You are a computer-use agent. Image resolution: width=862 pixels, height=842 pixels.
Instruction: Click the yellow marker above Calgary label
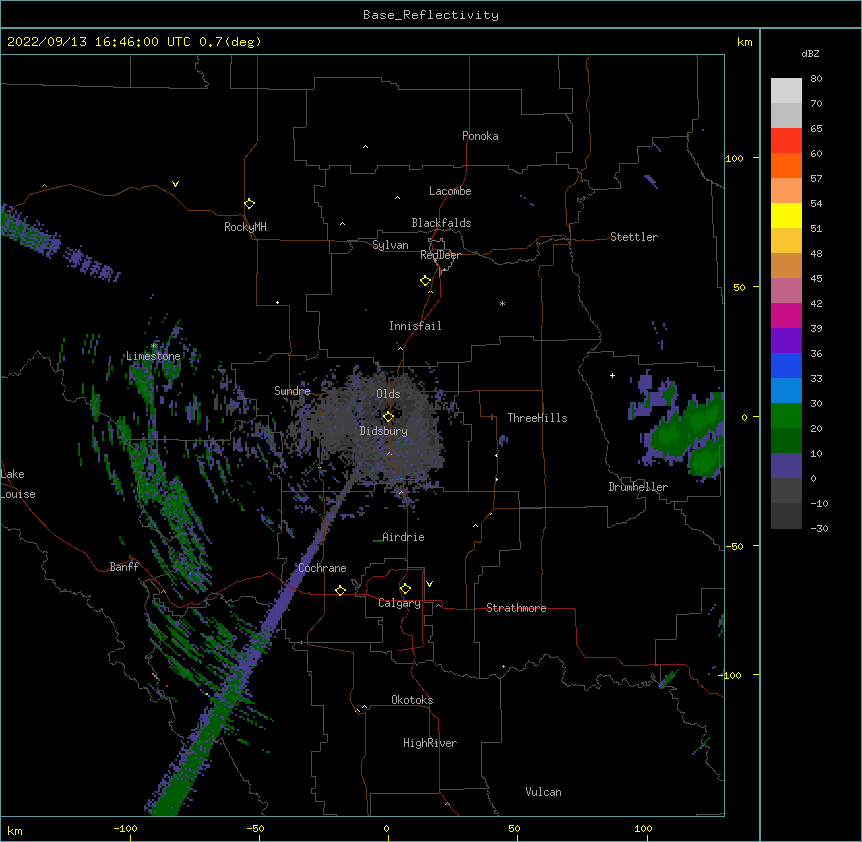coord(405,589)
